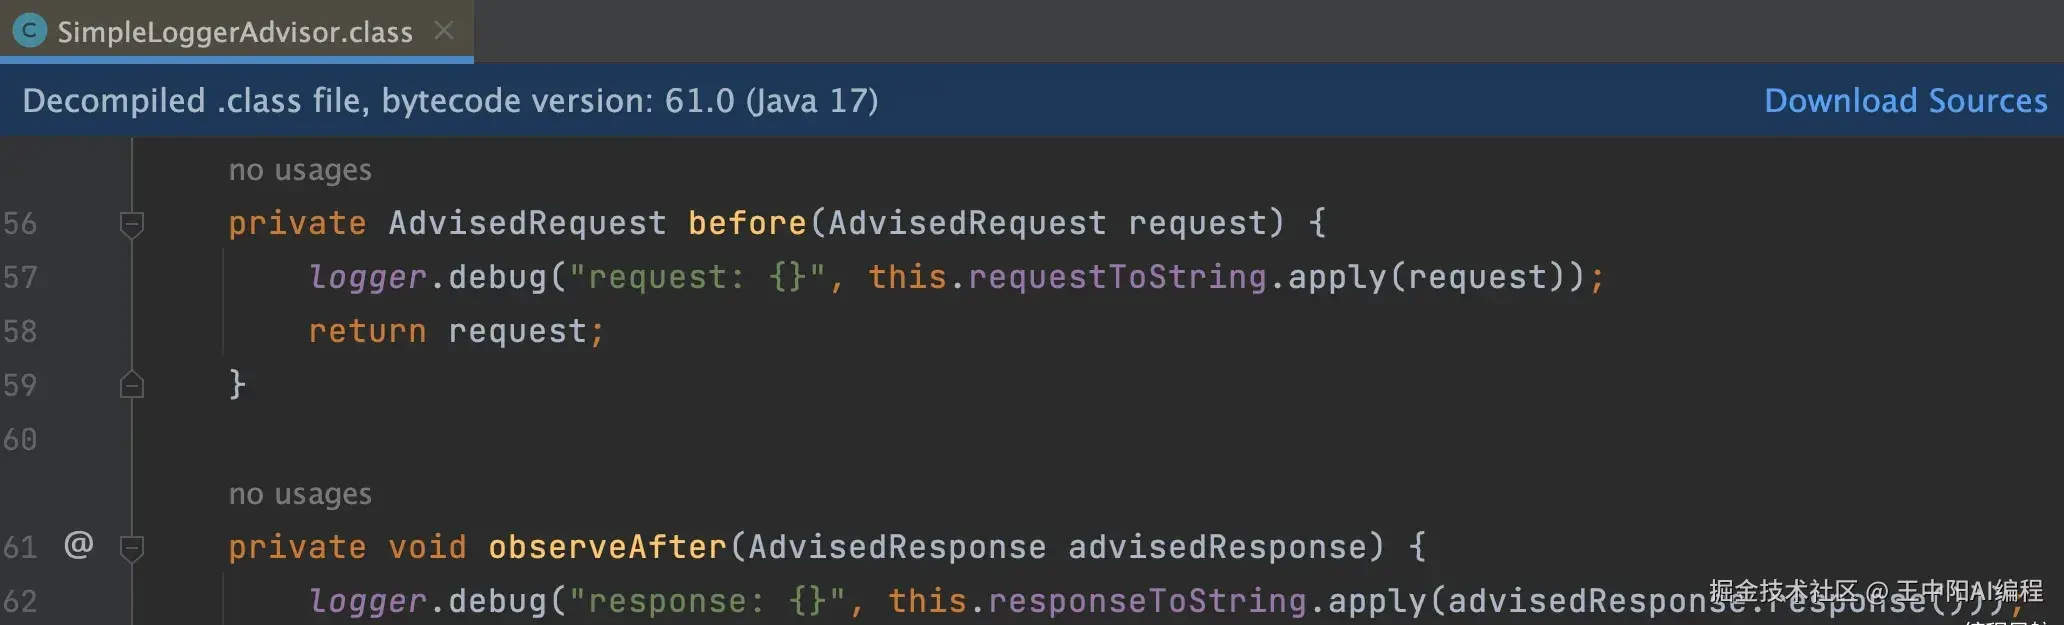This screenshot has height=625, width=2064.
Task: Click the requestToString field reference
Action: [1117, 277]
